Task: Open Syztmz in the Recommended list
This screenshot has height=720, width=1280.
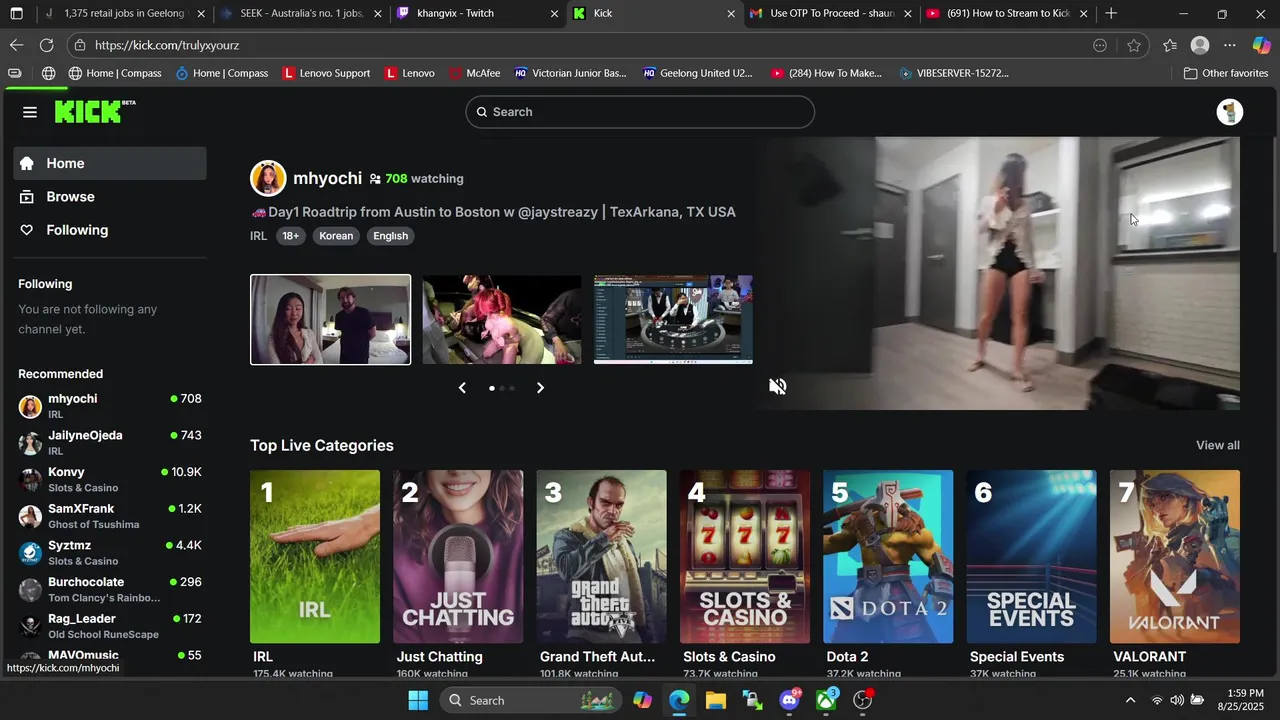Action: click(x=110, y=553)
